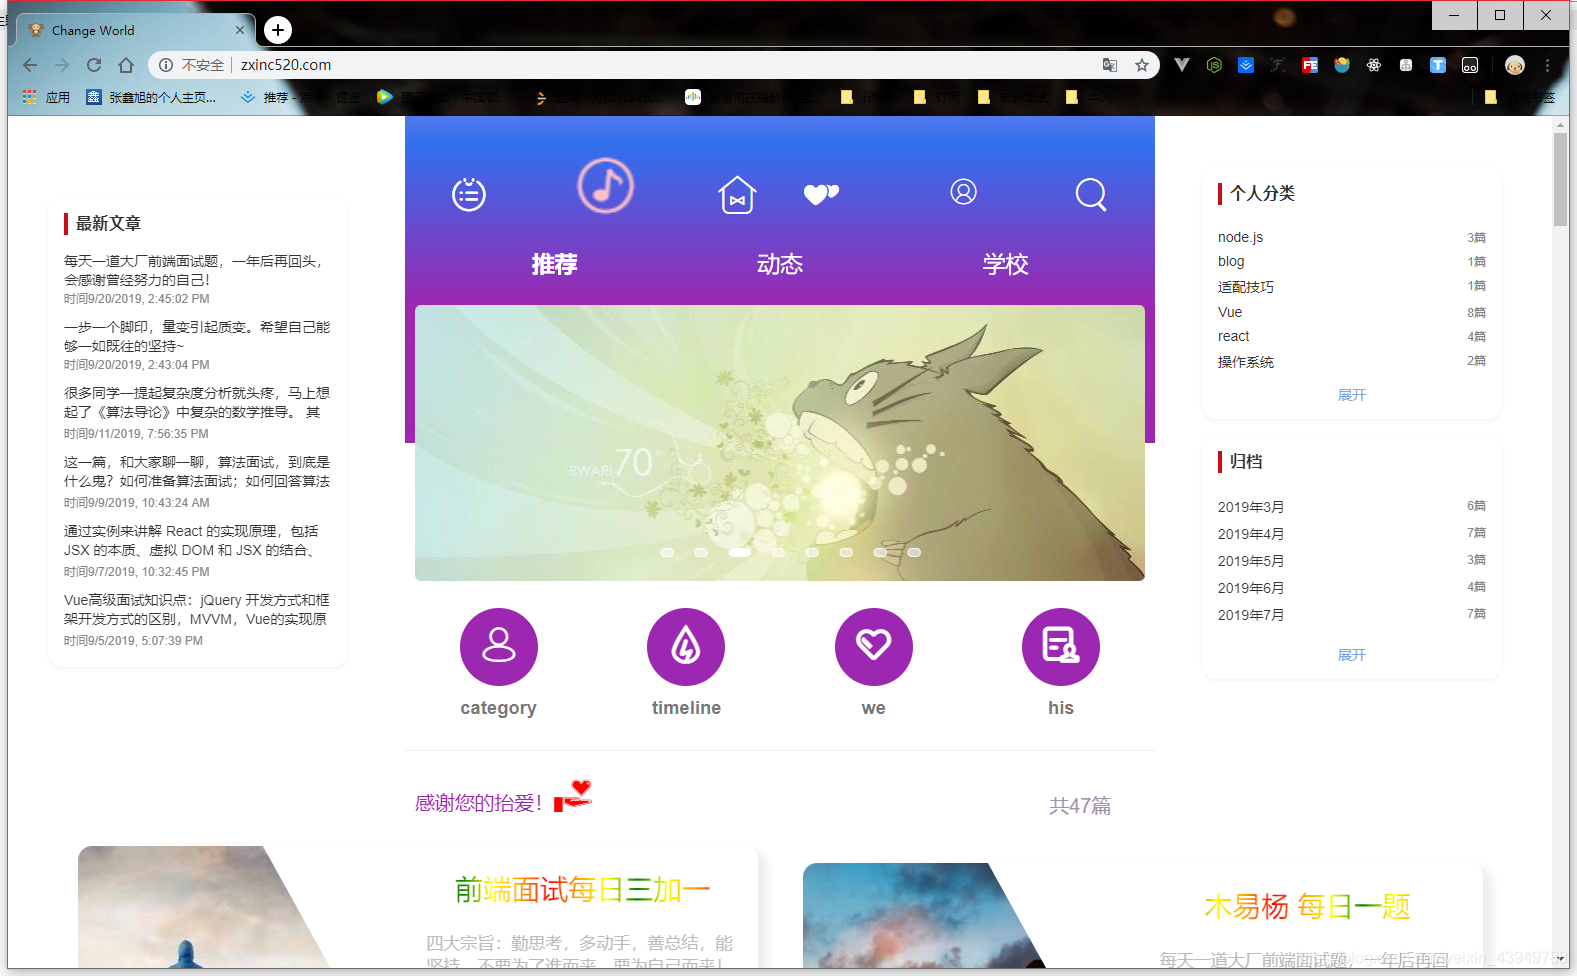The width and height of the screenshot is (1577, 976).
Task: Show site security info (不安全)
Action: (191, 65)
